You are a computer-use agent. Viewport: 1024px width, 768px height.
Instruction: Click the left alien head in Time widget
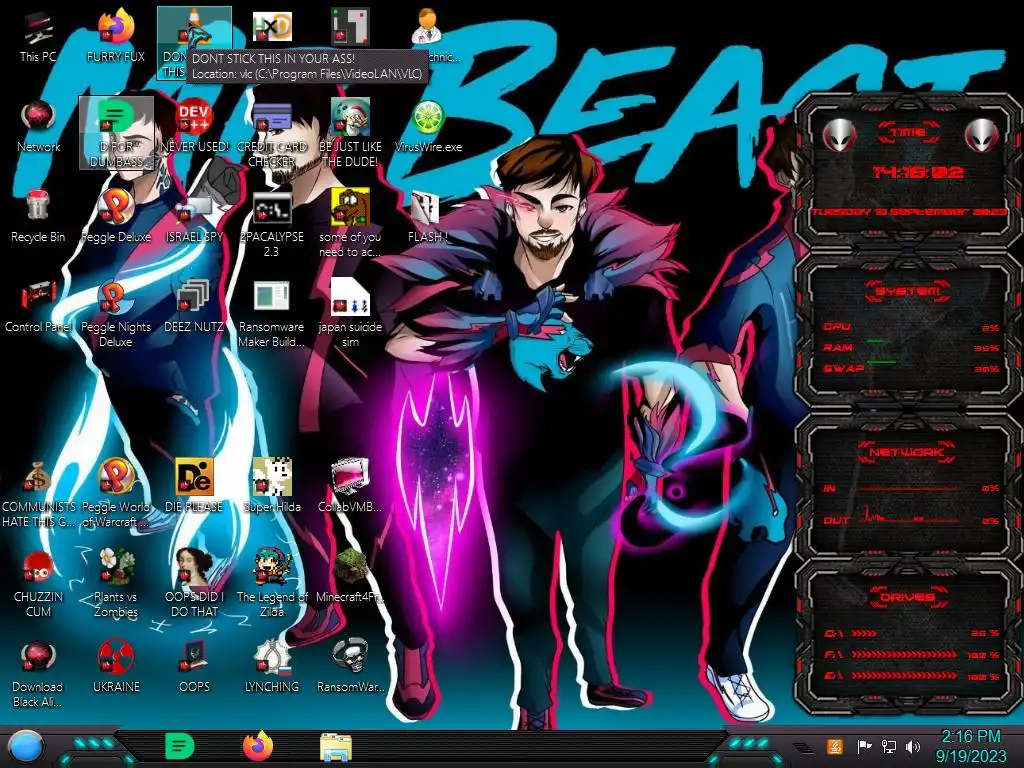click(x=839, y=136)
